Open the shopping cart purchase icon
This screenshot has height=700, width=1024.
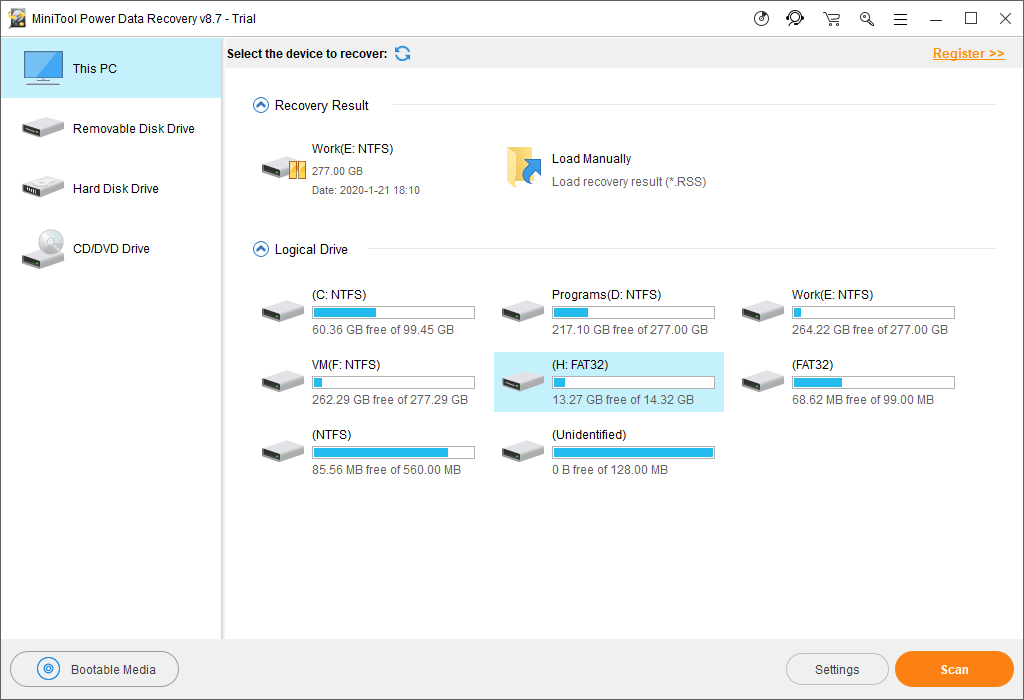coord(831,19)
